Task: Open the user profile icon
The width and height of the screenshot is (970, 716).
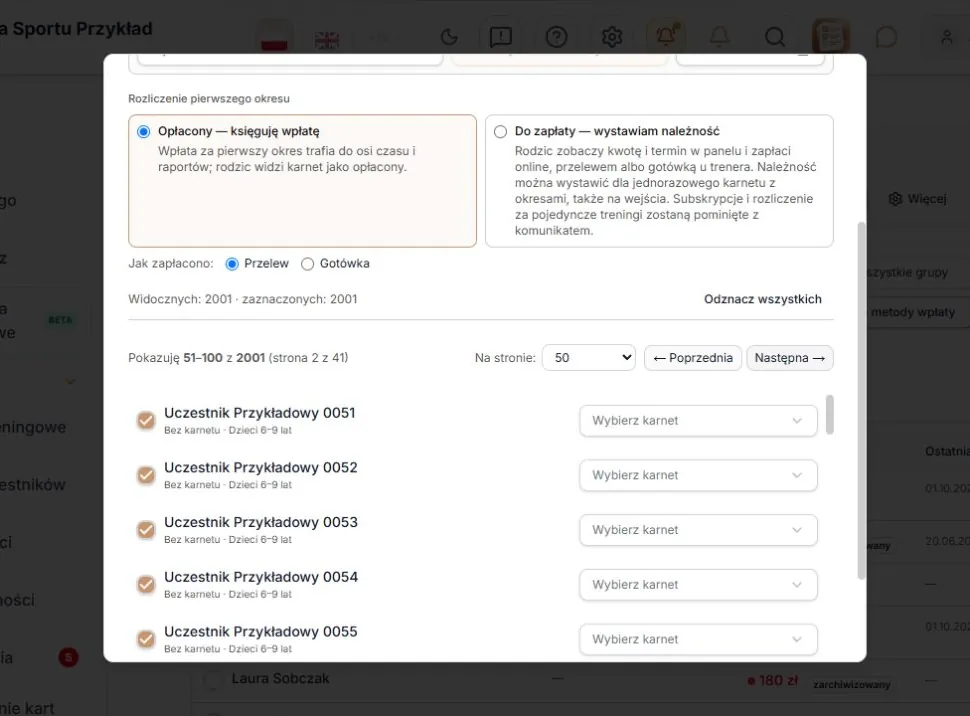Action: tap(946, 37)
